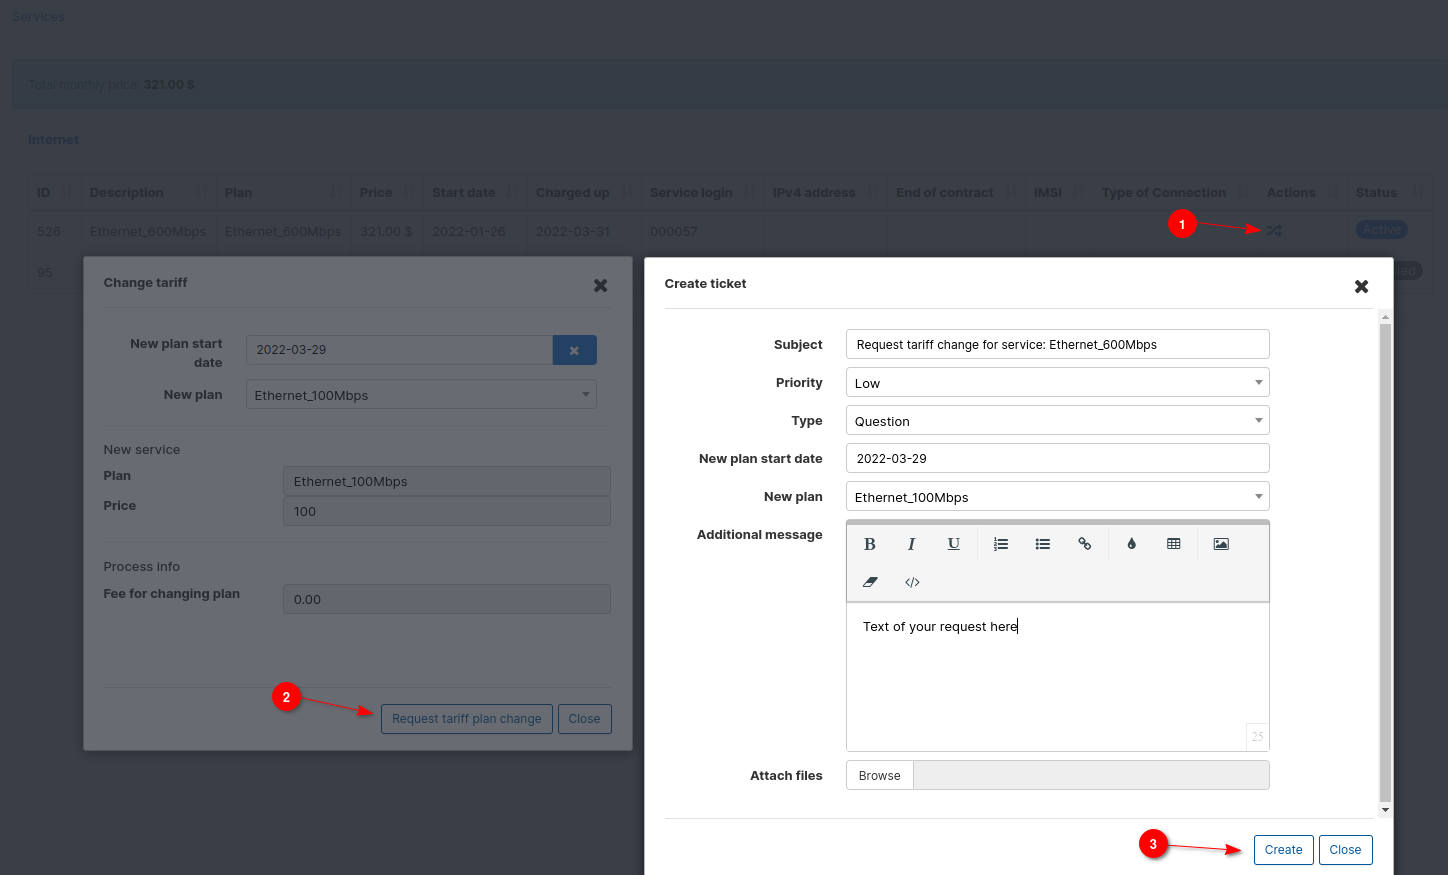Clear formatting with eraser icon
The image size is (1448, 875).
click(869, 582)
